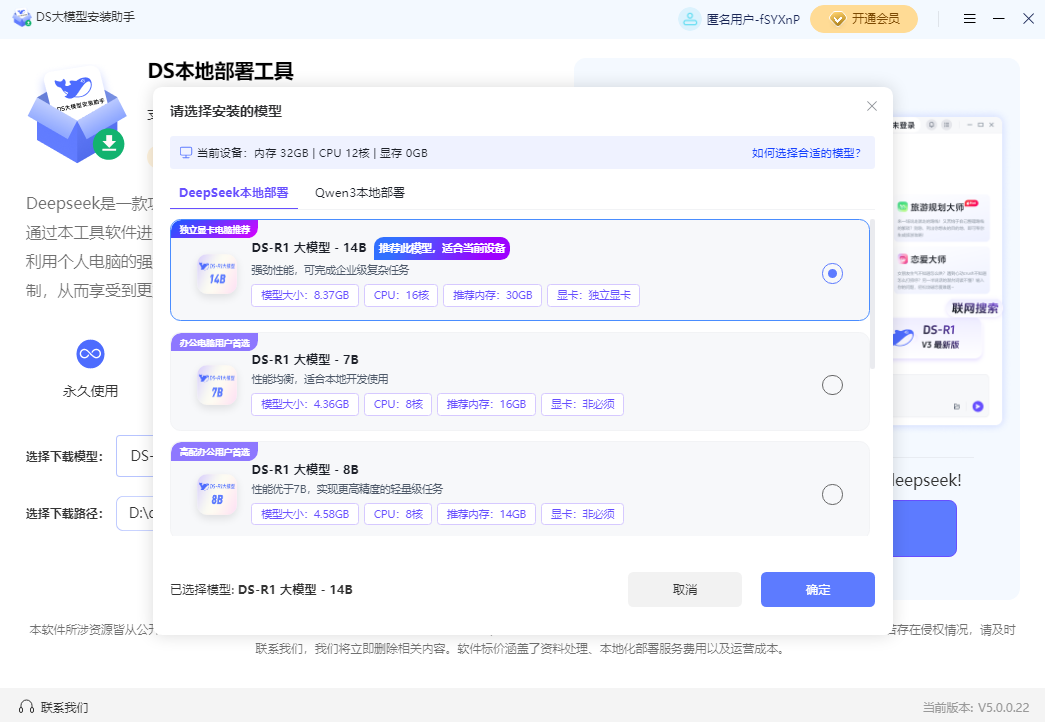Close the model selection dialog
The height and width of the screenshot is (722, 1045).
pyautogui.click(x=872, y=106)
